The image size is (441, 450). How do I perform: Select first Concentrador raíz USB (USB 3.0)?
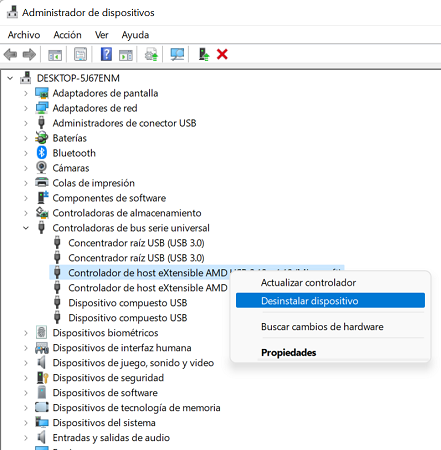point(136,243)
